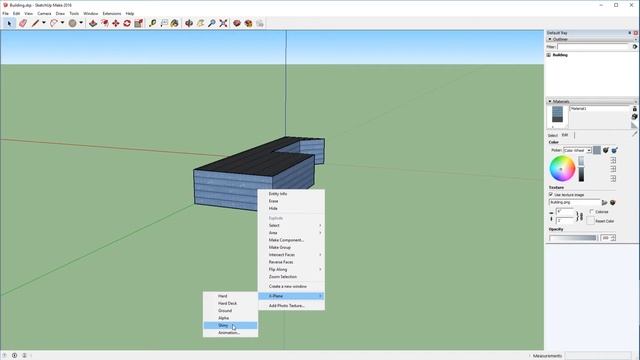Select the Text label tool
The width and height of the screenshot is (640, 360).
(164, 23)
